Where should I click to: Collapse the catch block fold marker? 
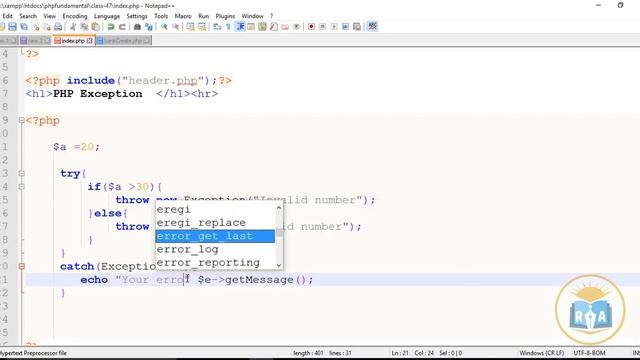[x=22, y=267]
